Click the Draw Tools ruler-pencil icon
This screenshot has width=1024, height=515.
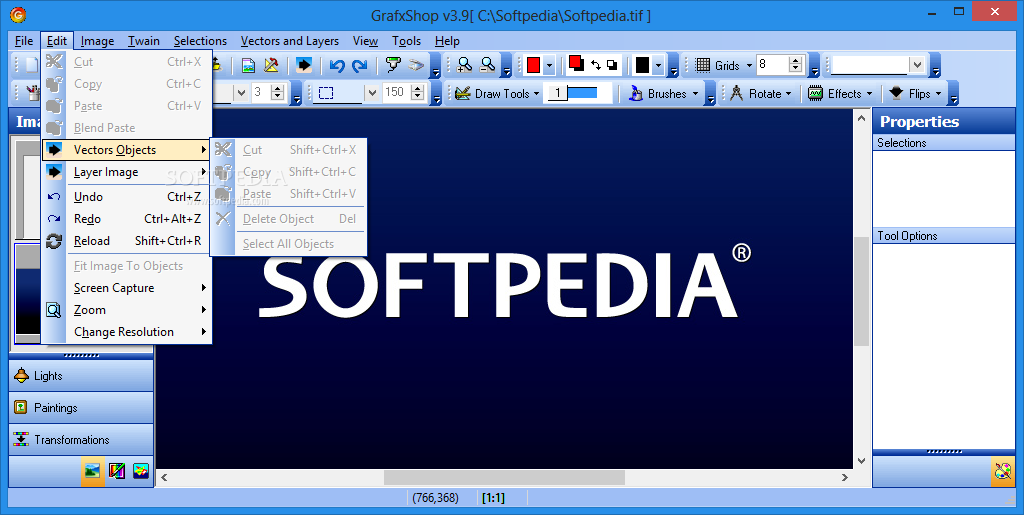pyautogui.click(x=463, y=93)
